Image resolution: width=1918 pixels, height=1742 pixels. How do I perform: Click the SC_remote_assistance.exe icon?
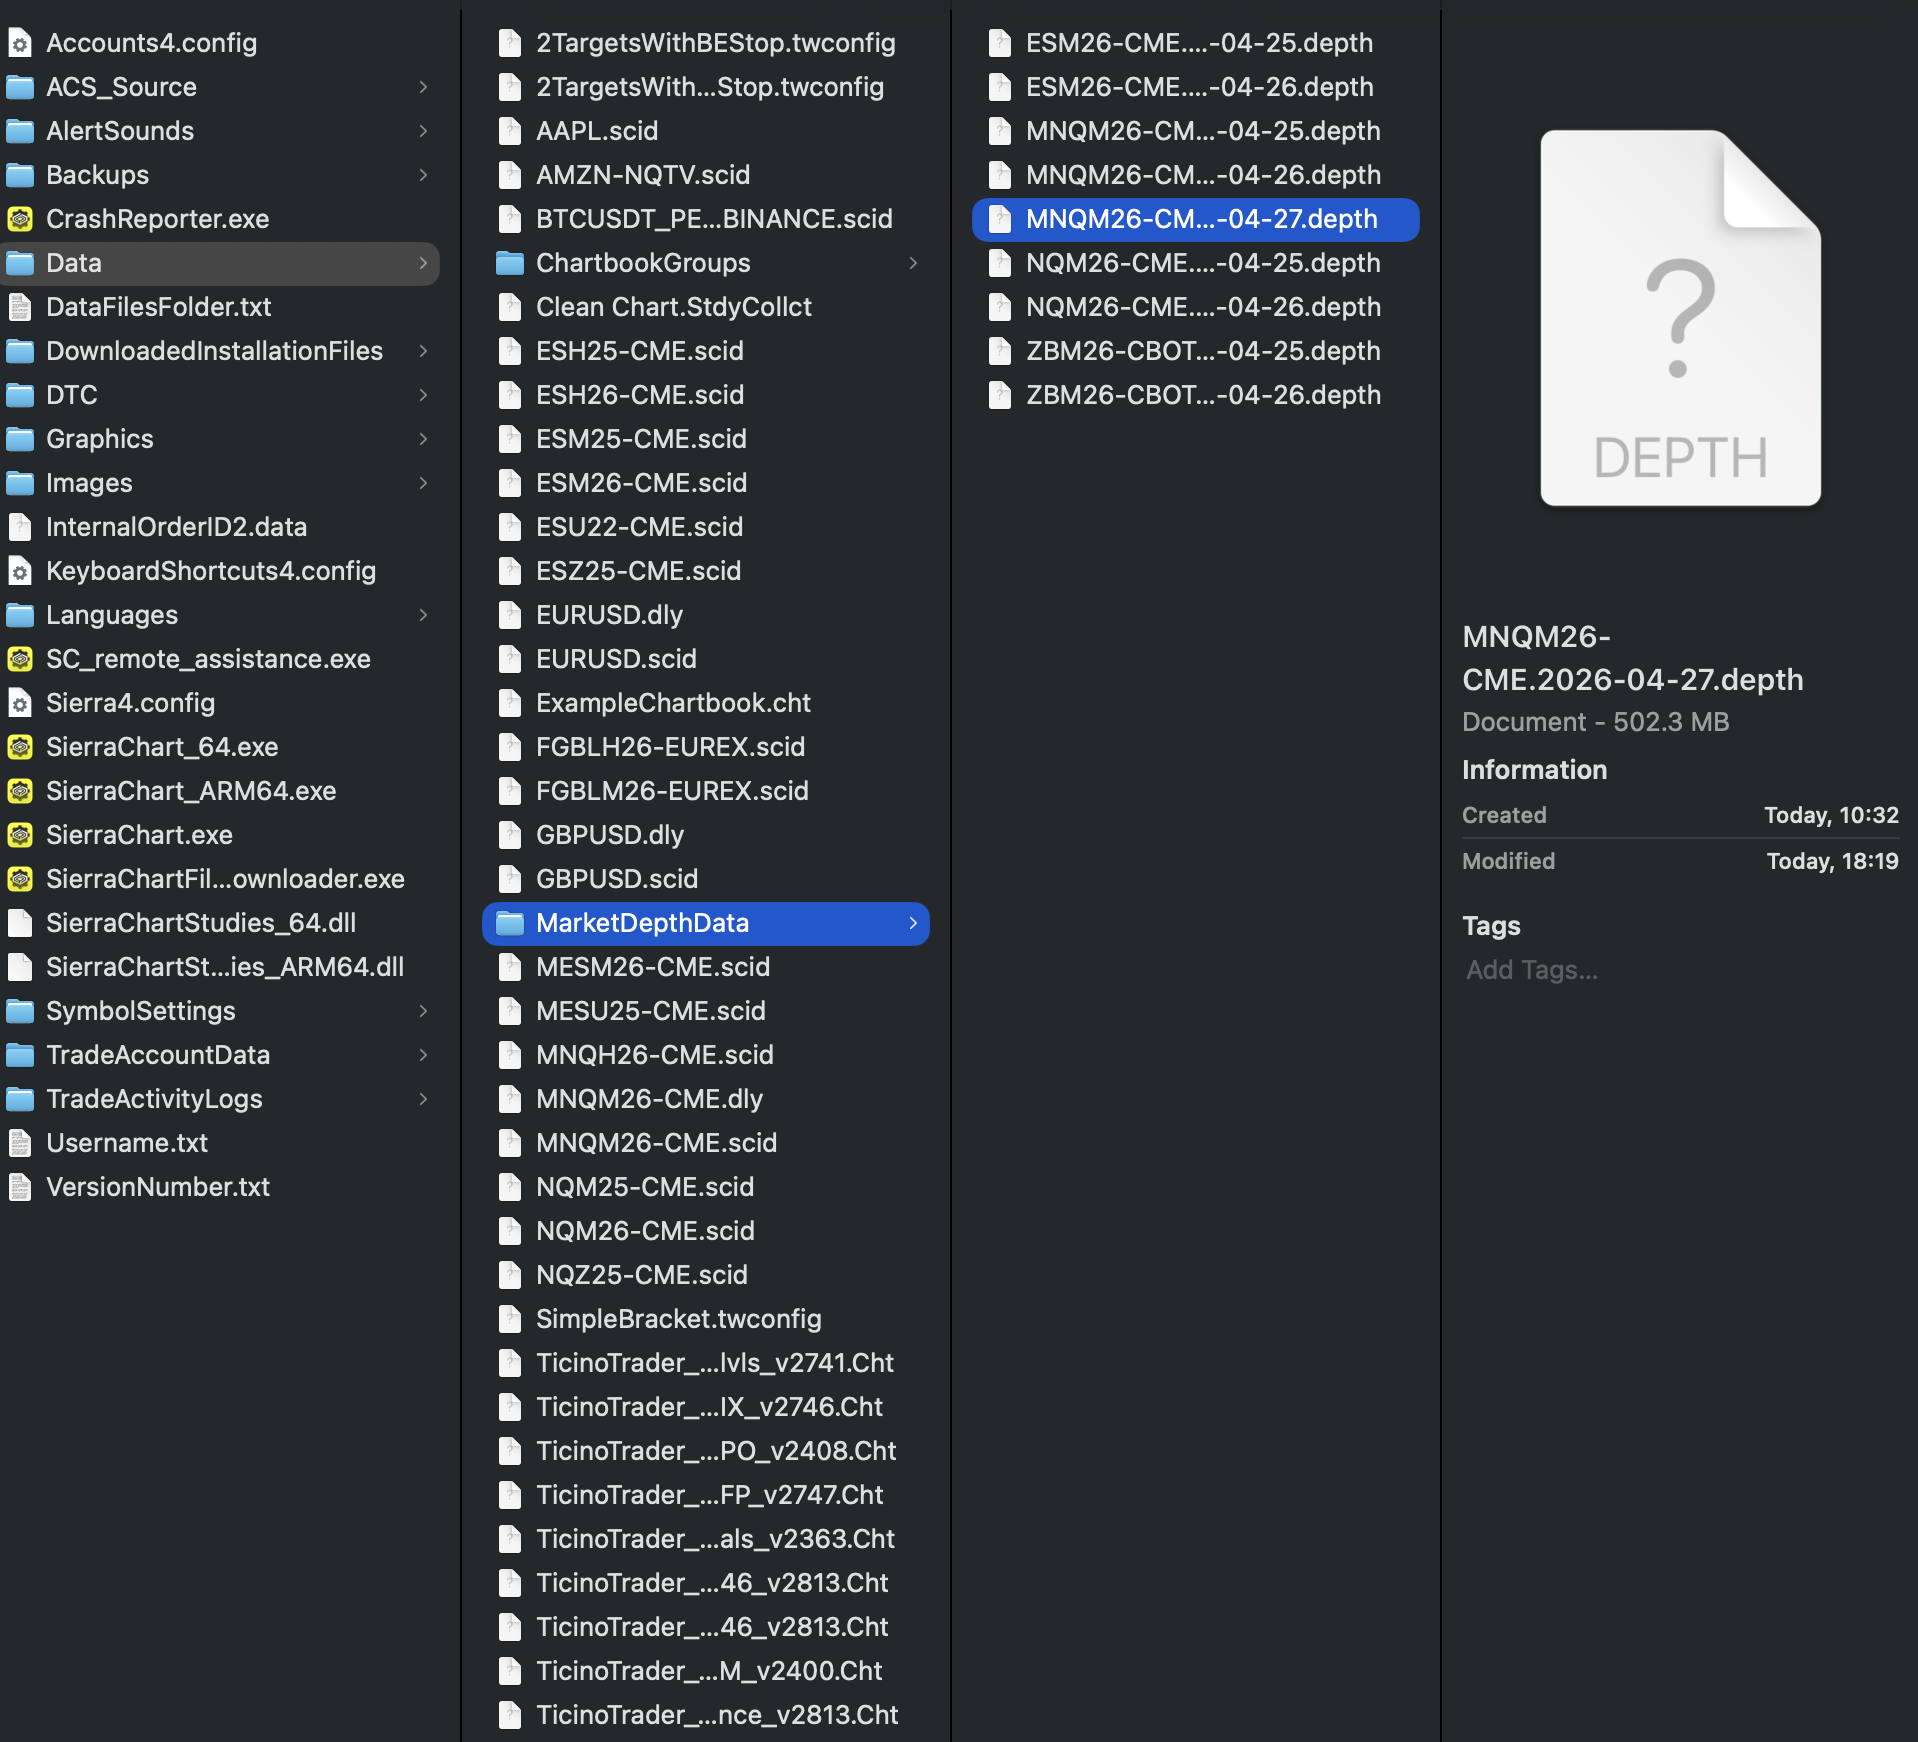[20, 659]
